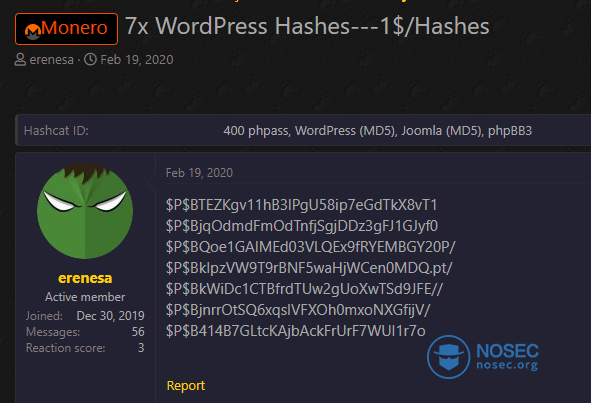Click thread date Feb 19, 2020 under title
The image size is (591, 403).
point(137,60)
